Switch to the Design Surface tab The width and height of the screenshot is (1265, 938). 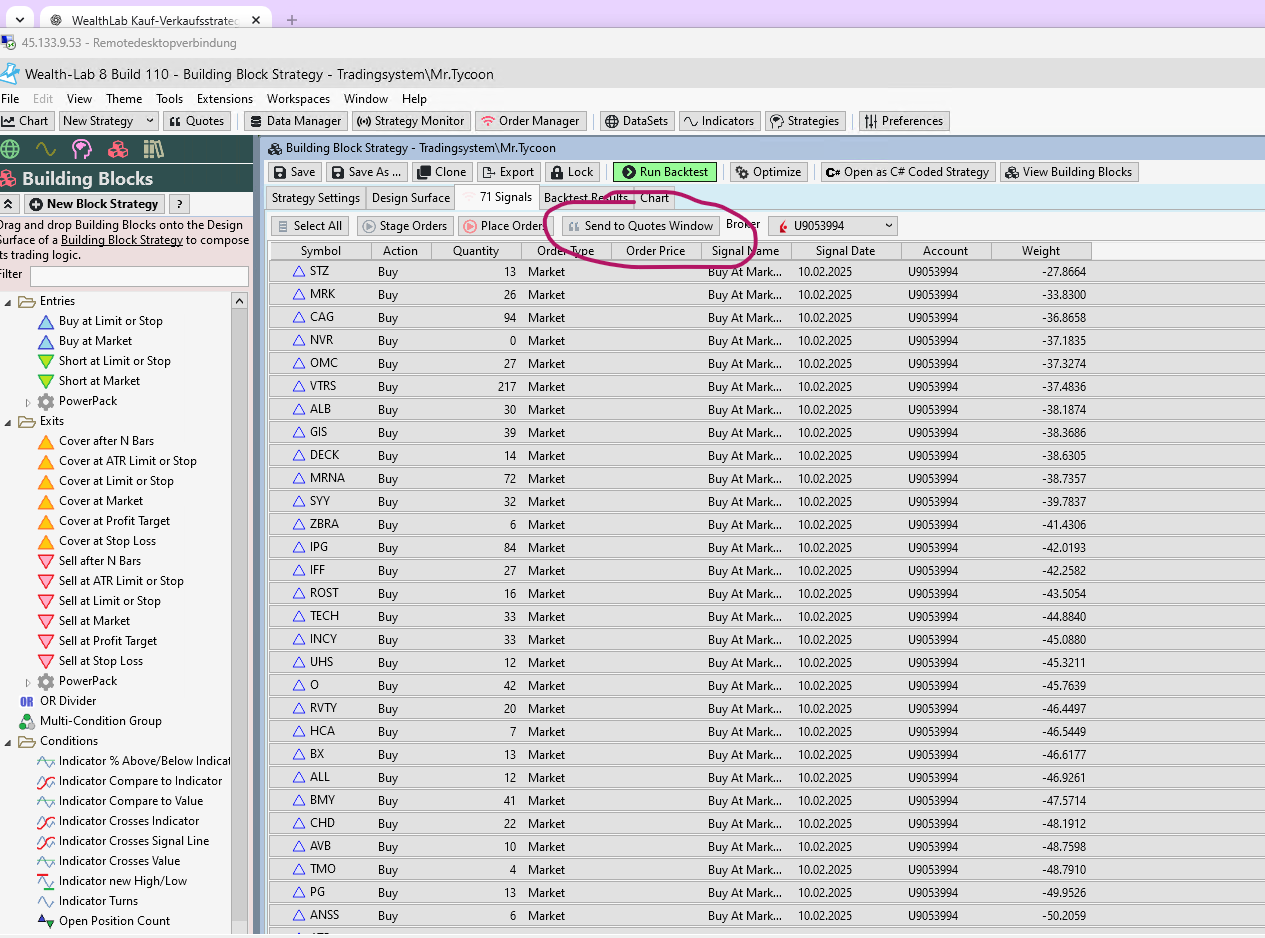click(x=411, y=198)
